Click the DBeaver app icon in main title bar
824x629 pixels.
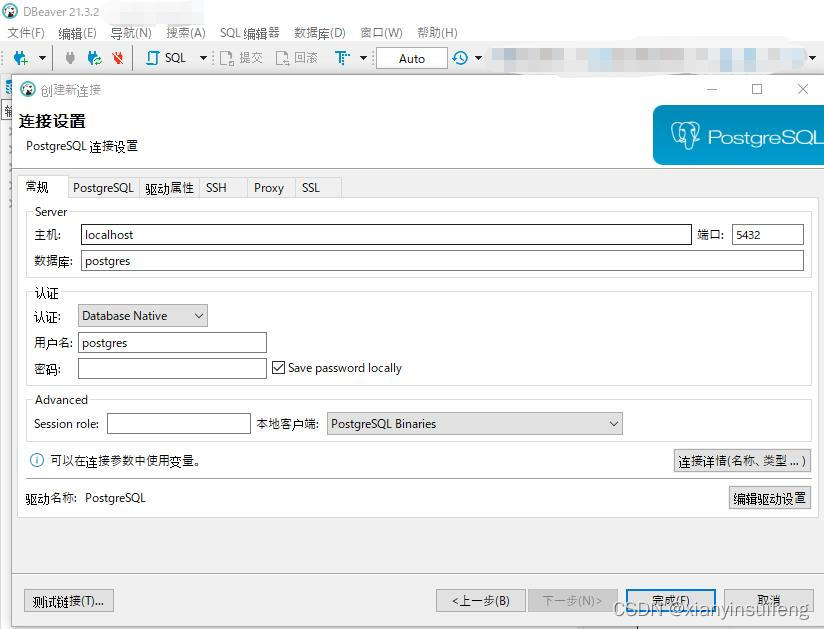(10, 11)
